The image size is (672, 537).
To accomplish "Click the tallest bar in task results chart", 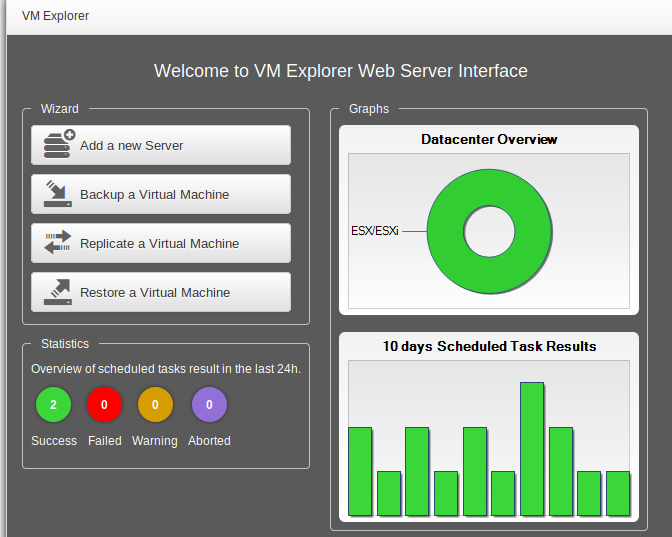I will (532, 449).
